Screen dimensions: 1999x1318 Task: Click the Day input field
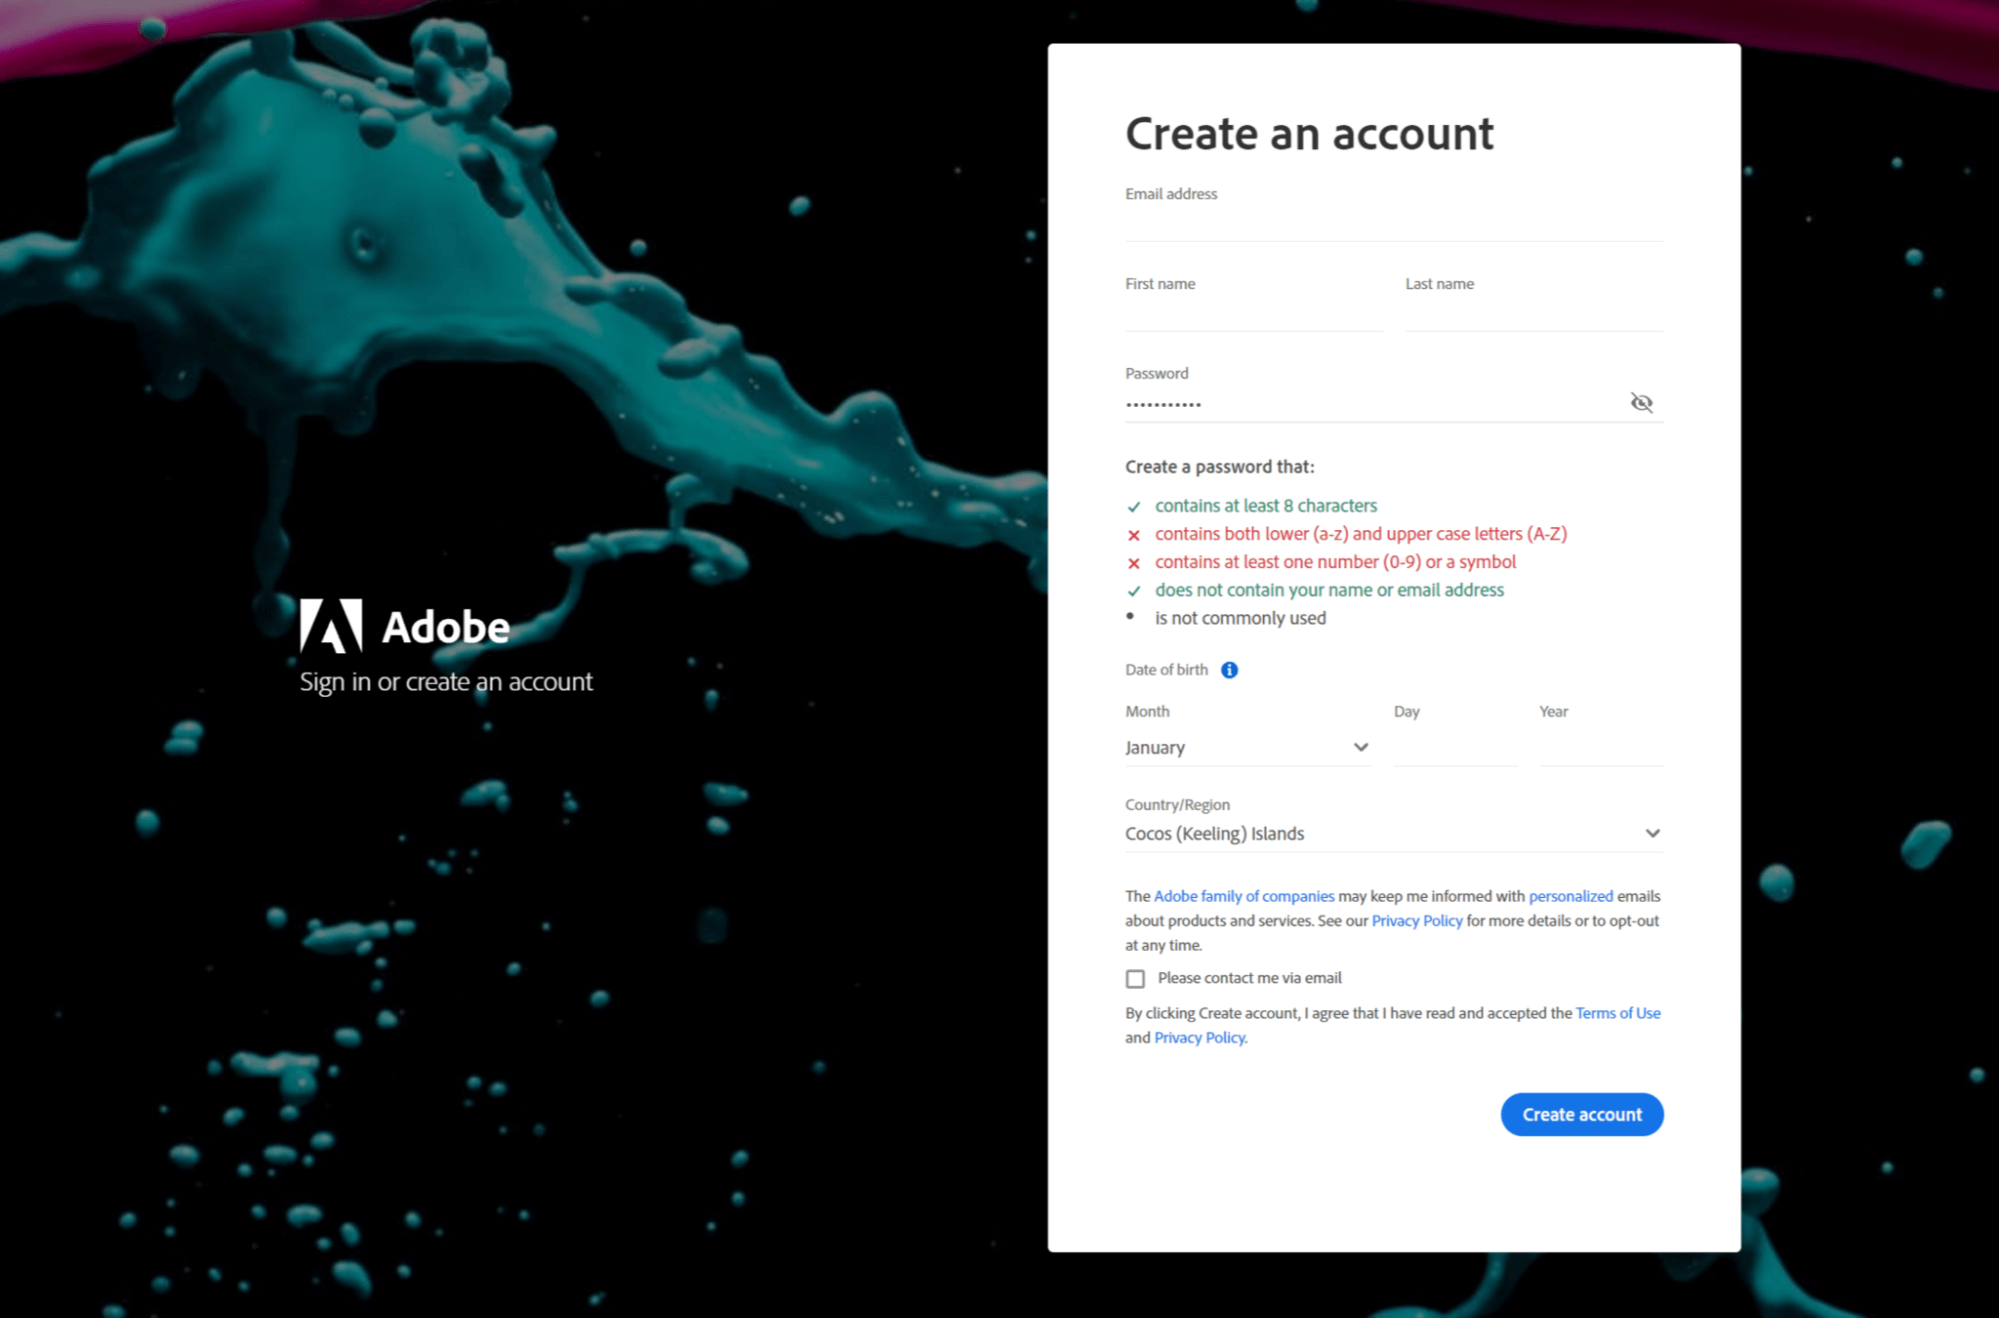(x=1455, y=749)
